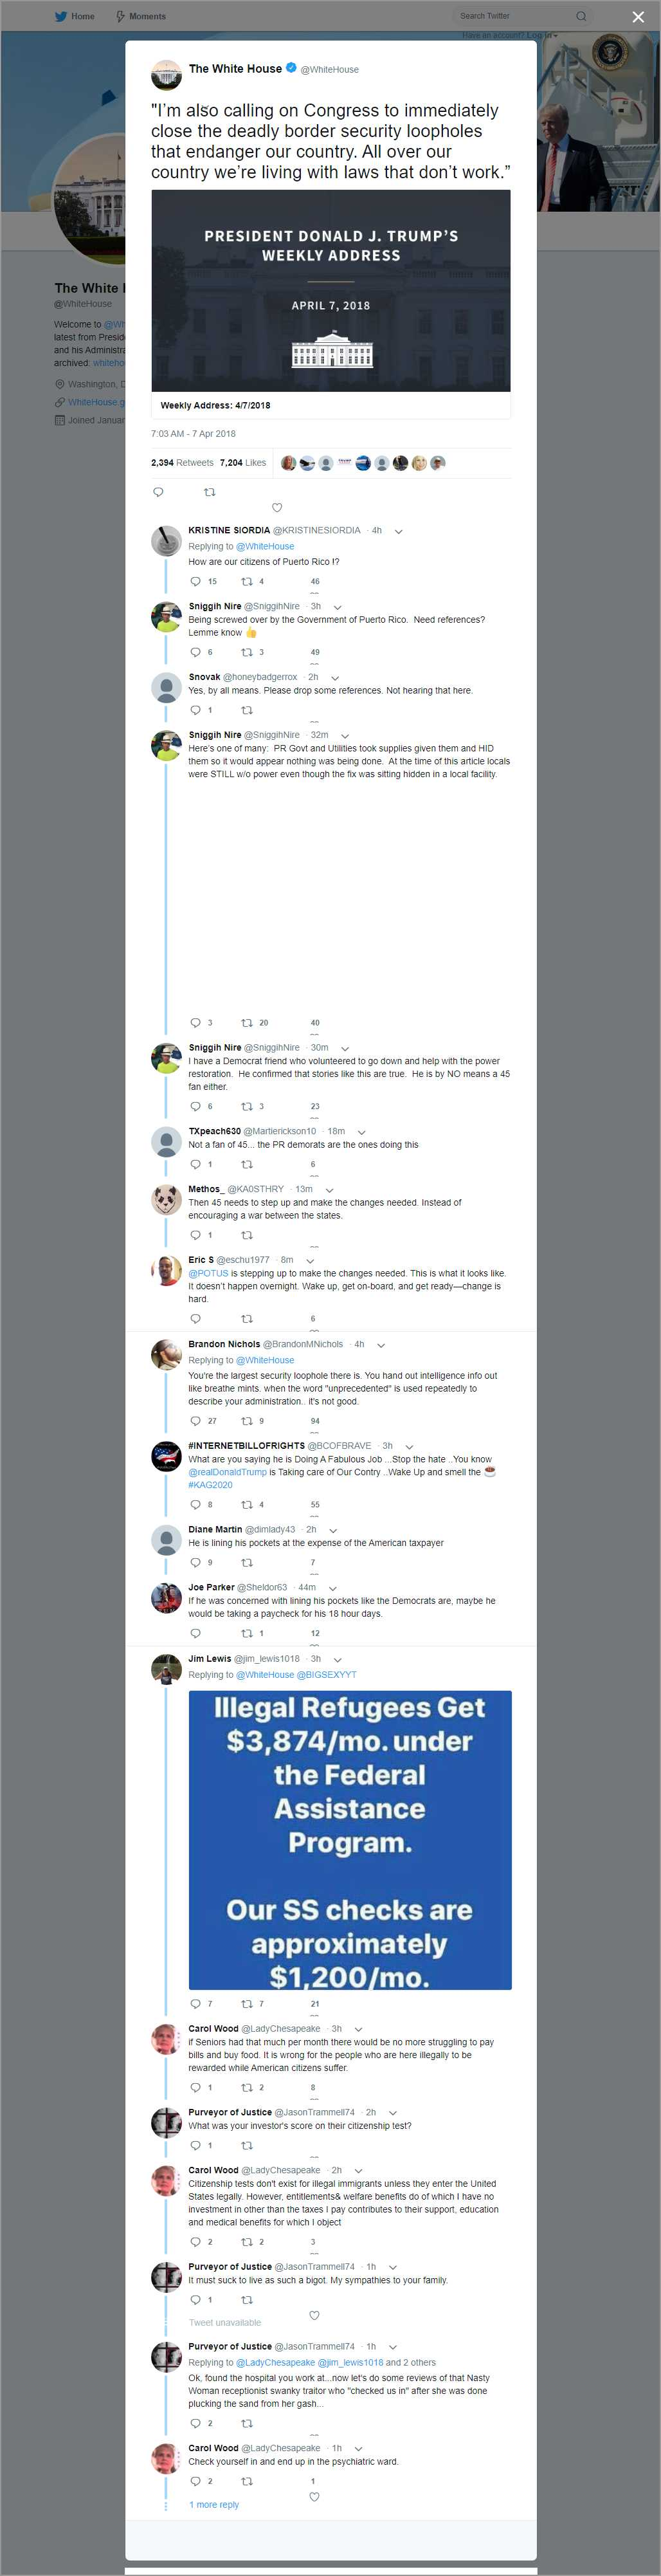
Task: Click the search magnifier icon
Action: point(581,16)
